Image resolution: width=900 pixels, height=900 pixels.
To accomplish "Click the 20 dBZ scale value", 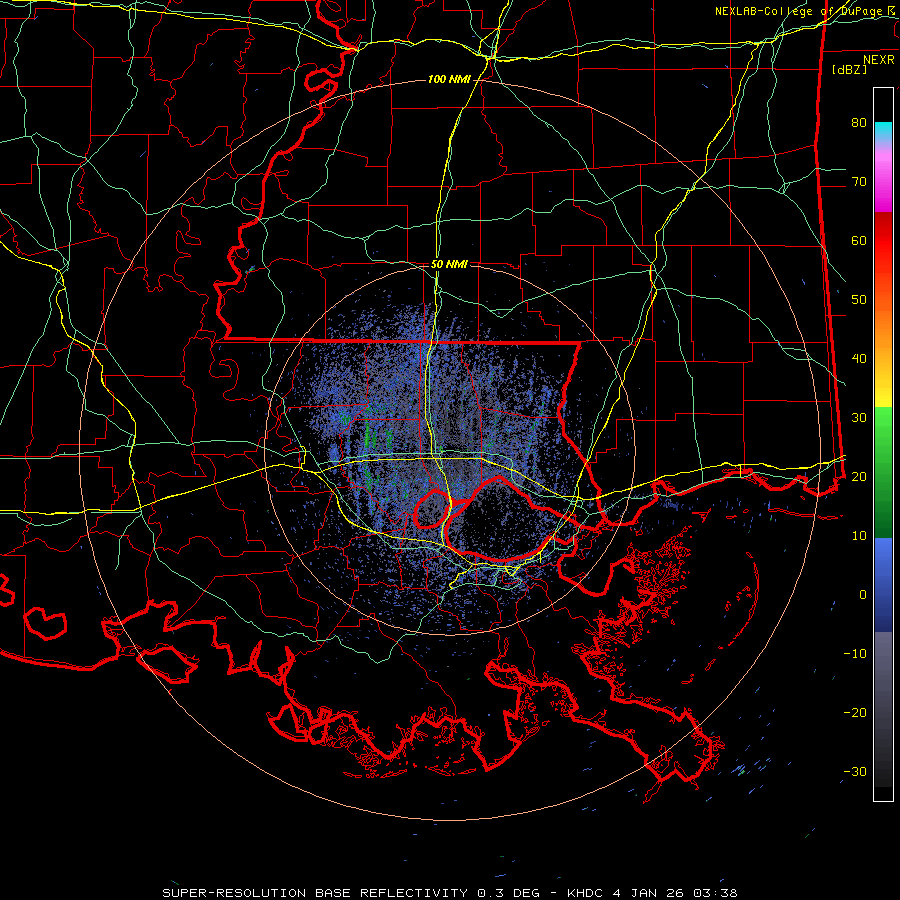I will [859, 477].
